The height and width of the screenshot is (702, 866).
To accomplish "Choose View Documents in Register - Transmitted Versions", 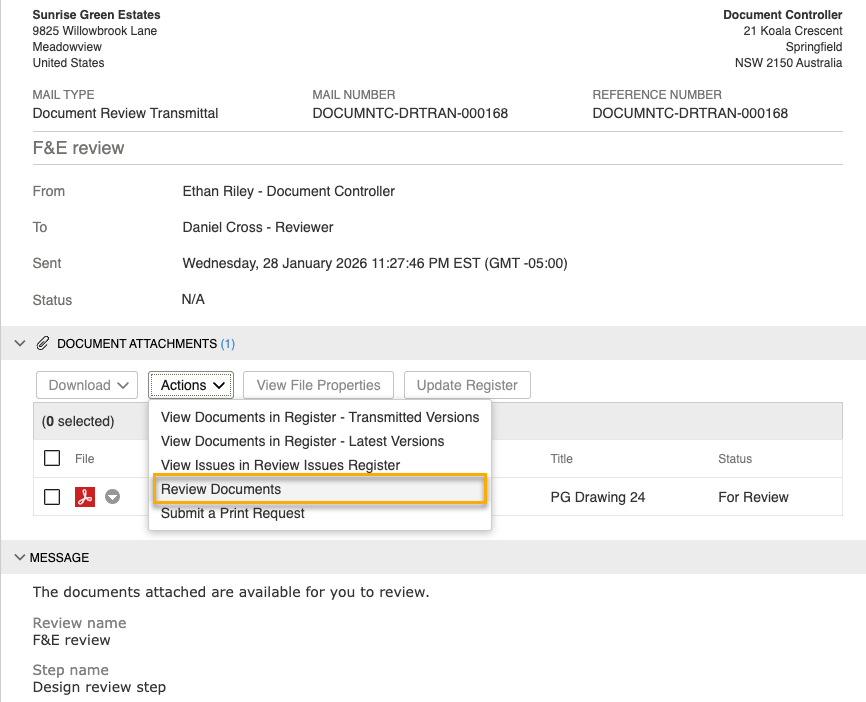I will pyautogui.click(x=320, y=417).
